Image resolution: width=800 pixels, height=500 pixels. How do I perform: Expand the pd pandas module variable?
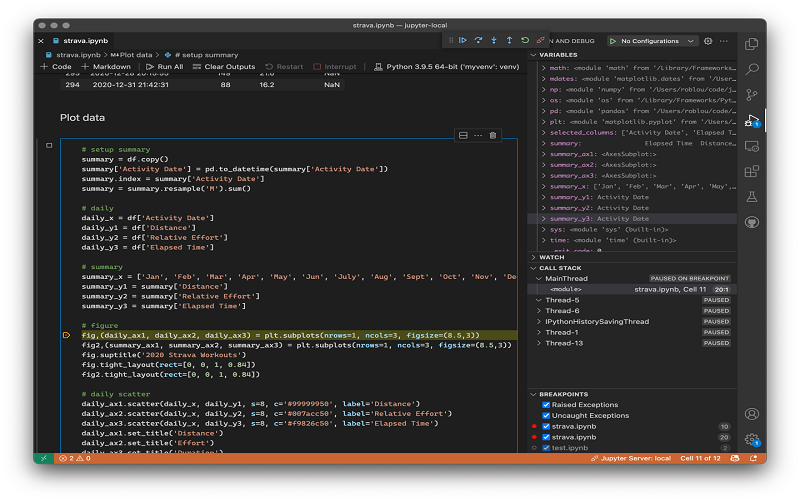coord(543,111)
